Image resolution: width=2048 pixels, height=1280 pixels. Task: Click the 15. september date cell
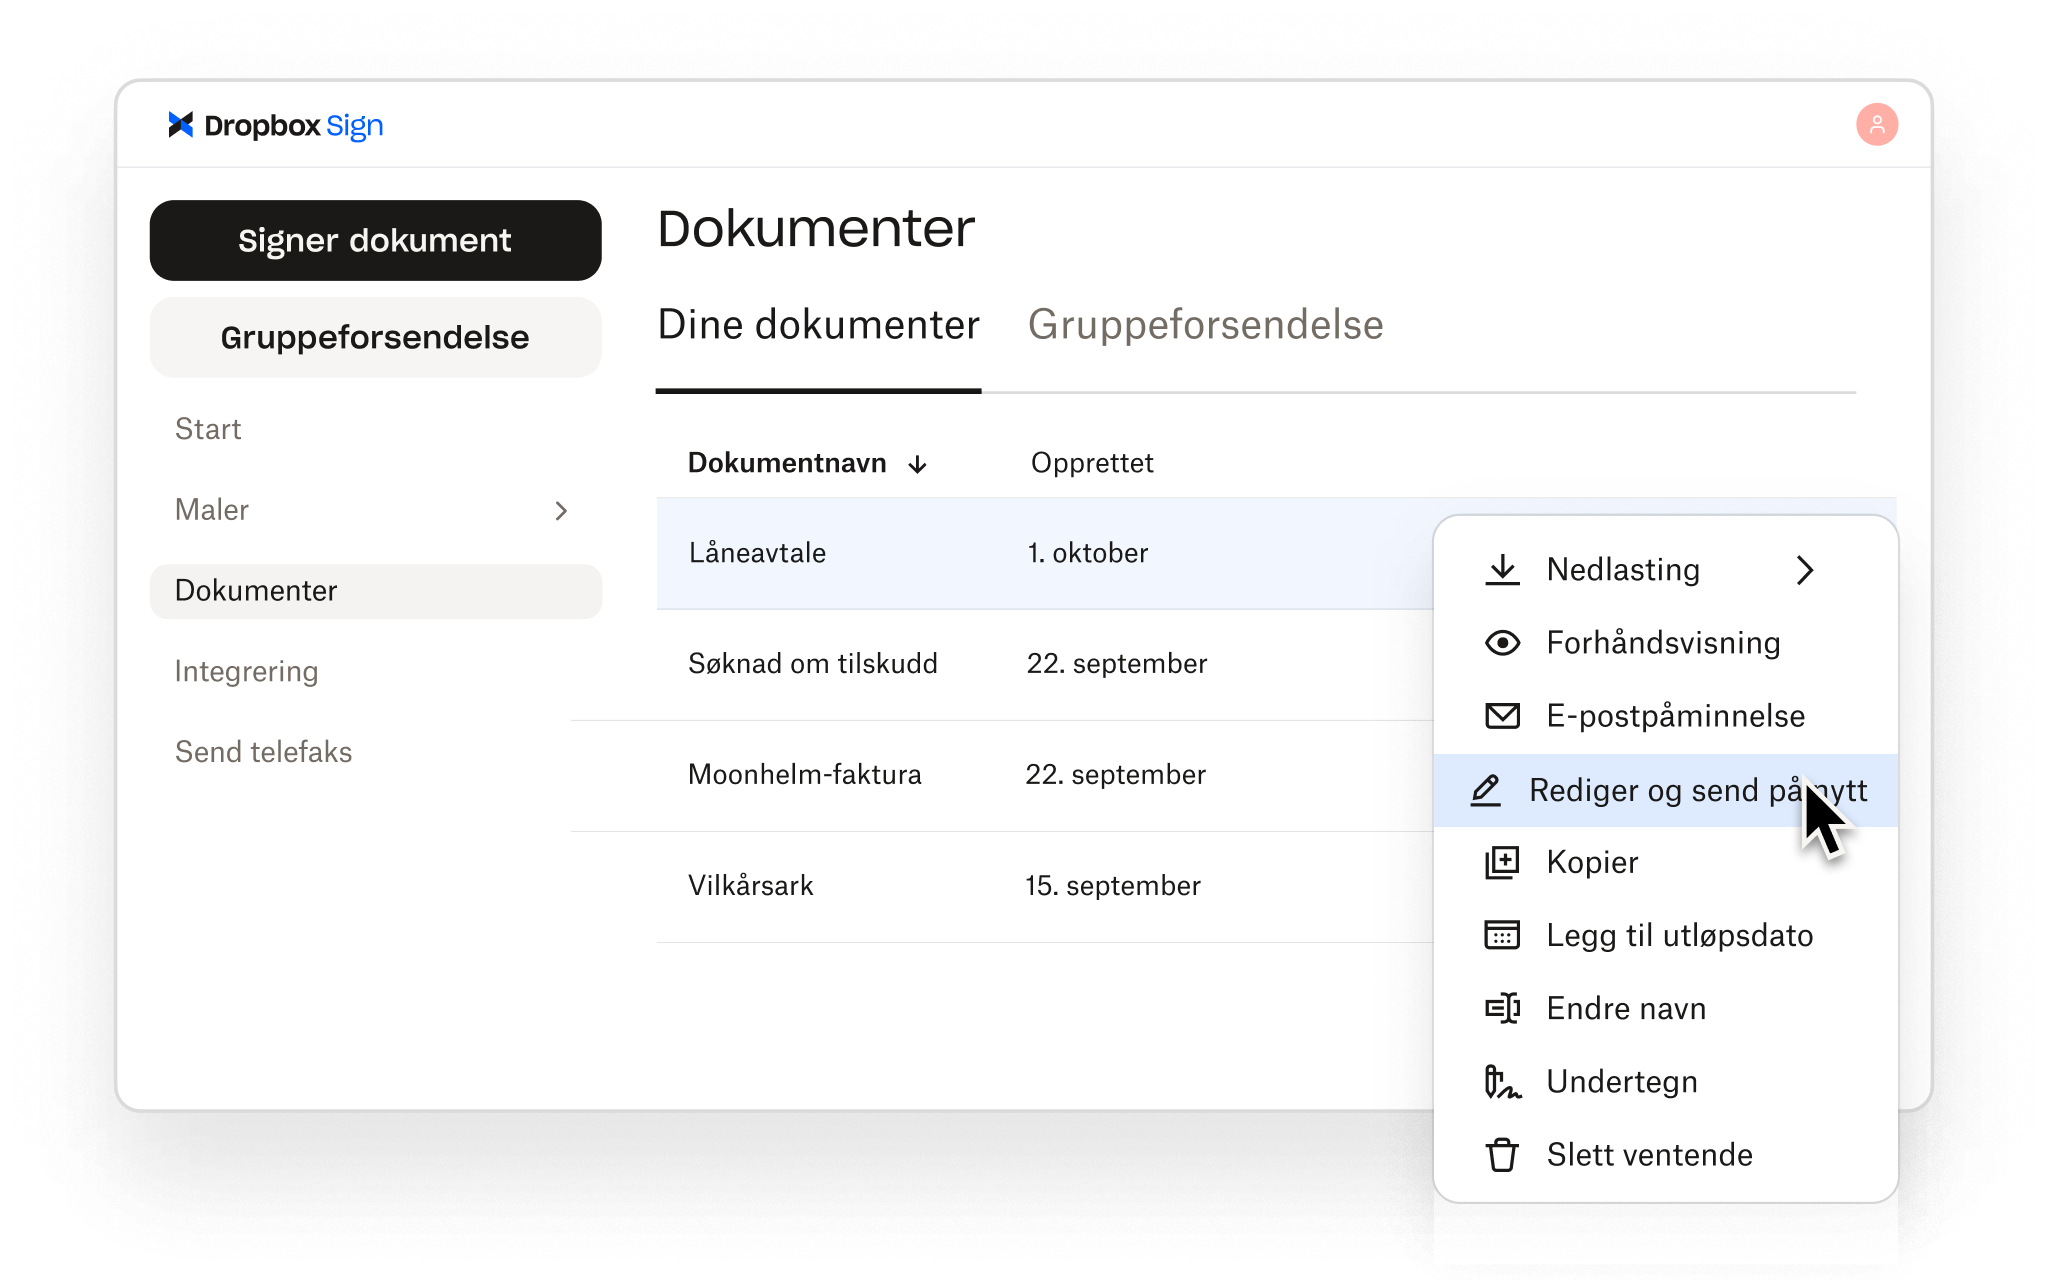[x=1113, y=886]
